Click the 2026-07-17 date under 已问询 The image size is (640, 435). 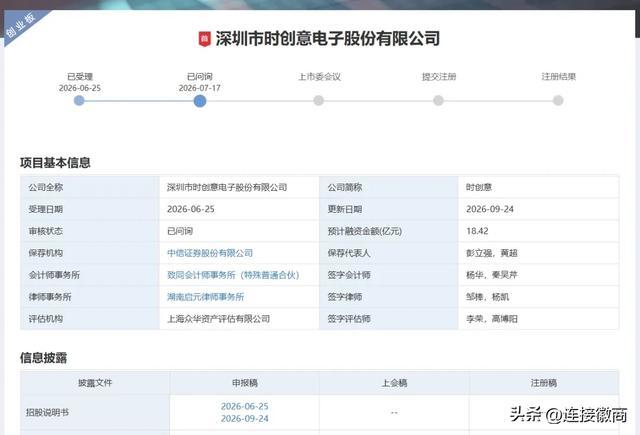(200, 88)
